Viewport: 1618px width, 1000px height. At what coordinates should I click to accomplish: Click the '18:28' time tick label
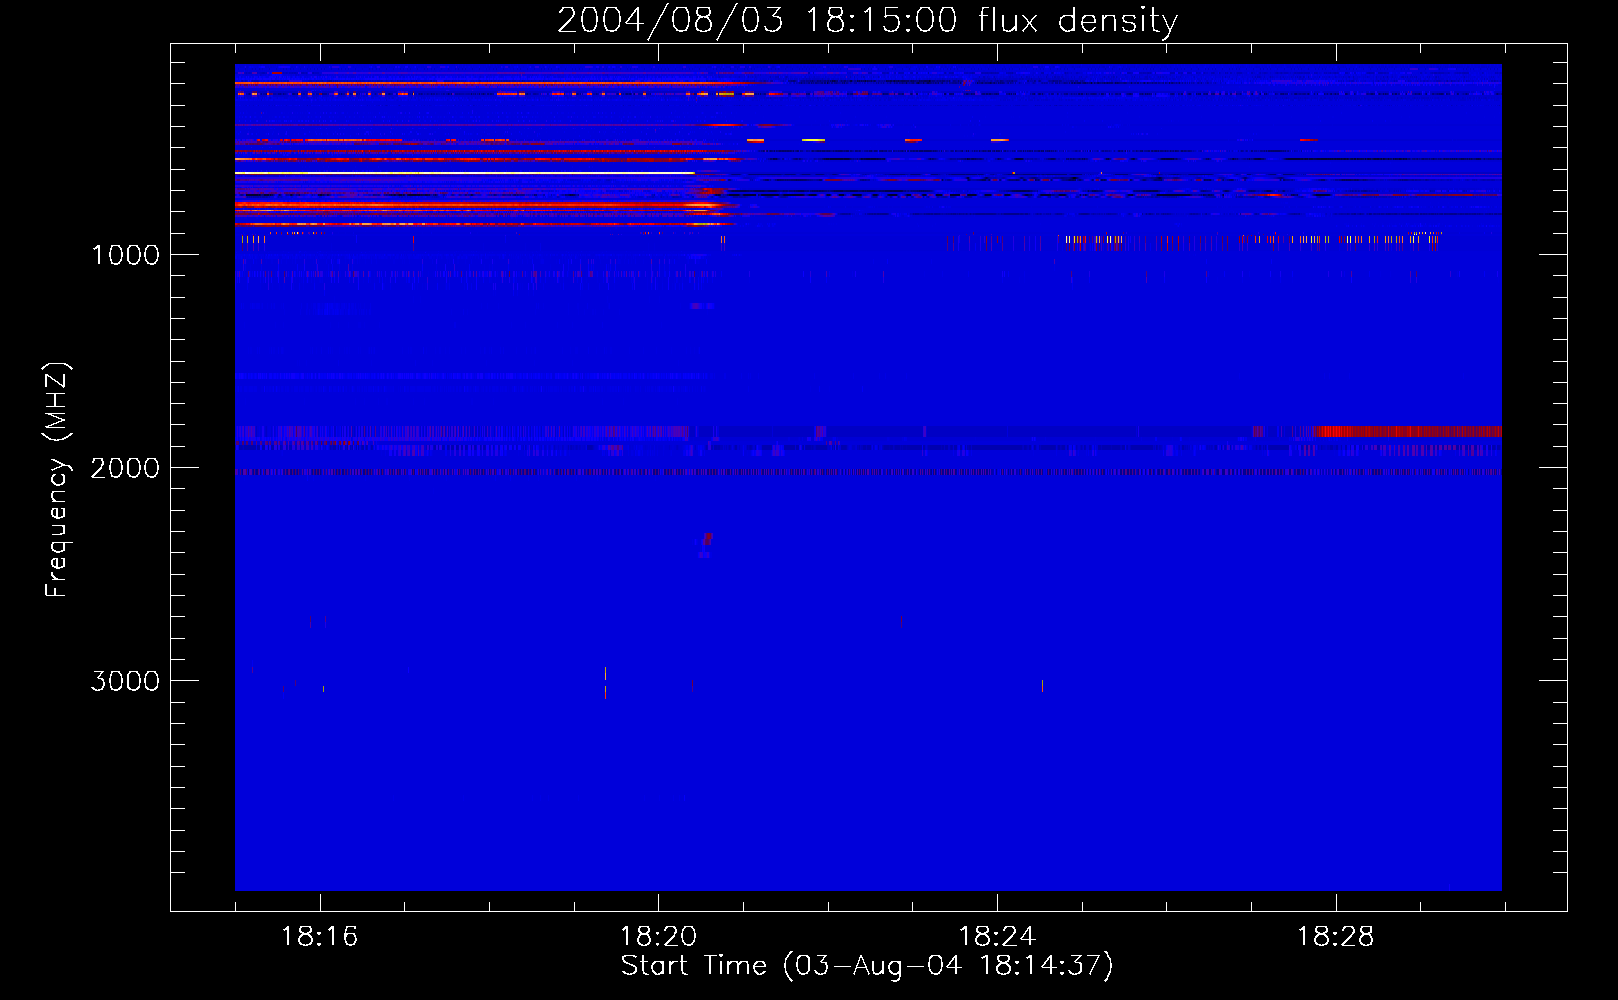click(x=1336, y=937)
